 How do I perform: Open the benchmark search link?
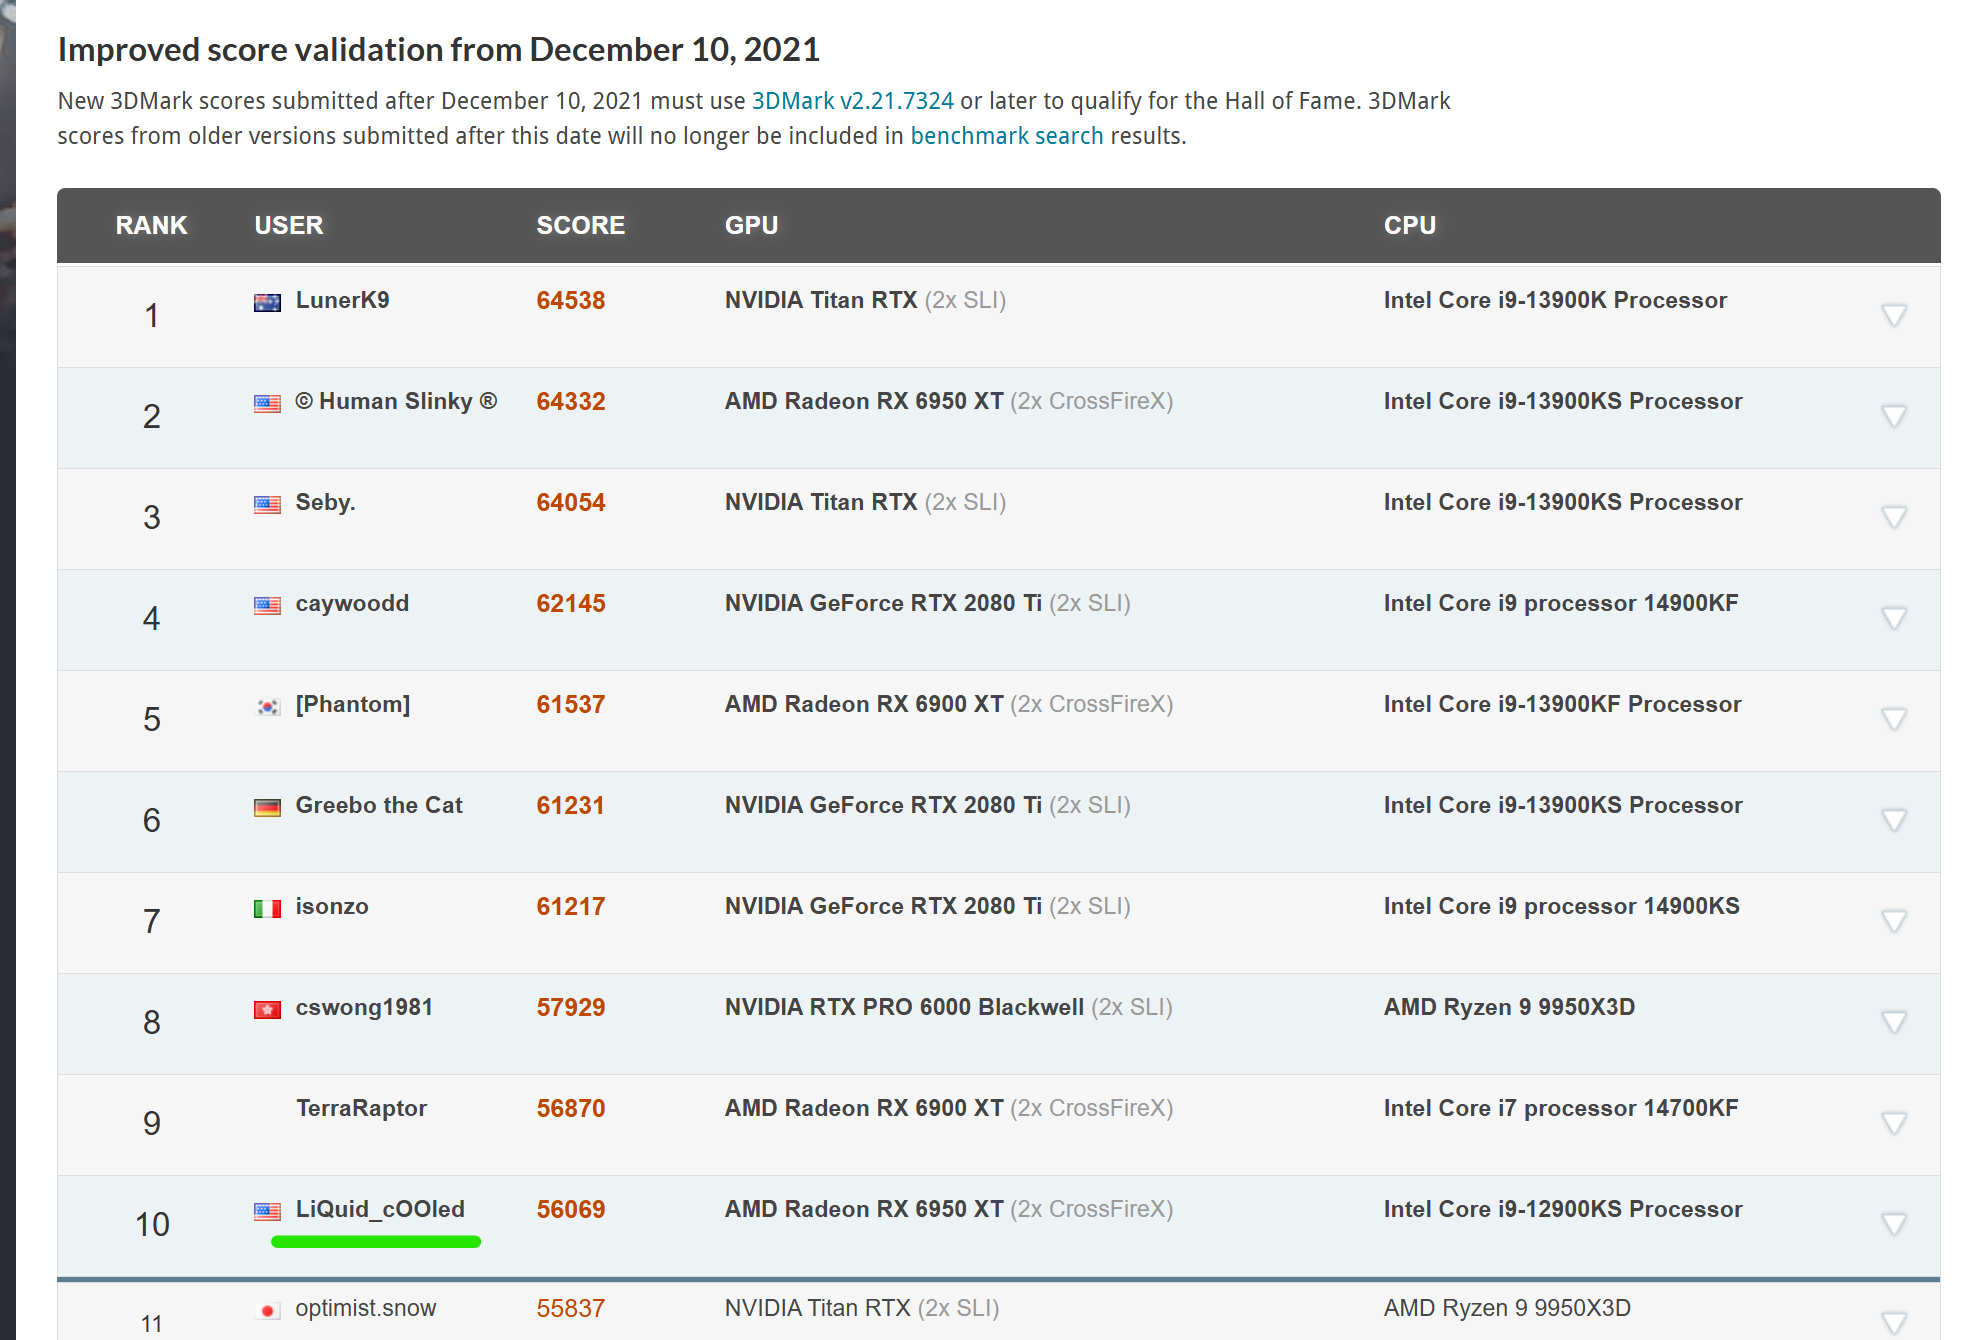[x=1006, y=136]
